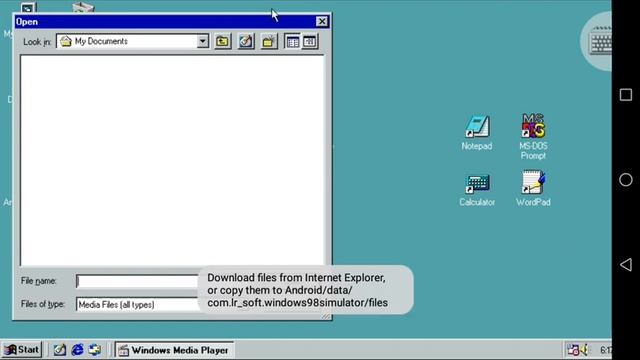Click the View Desktop toolbar icon
The image size is (640, 360).
click(246, 41)
